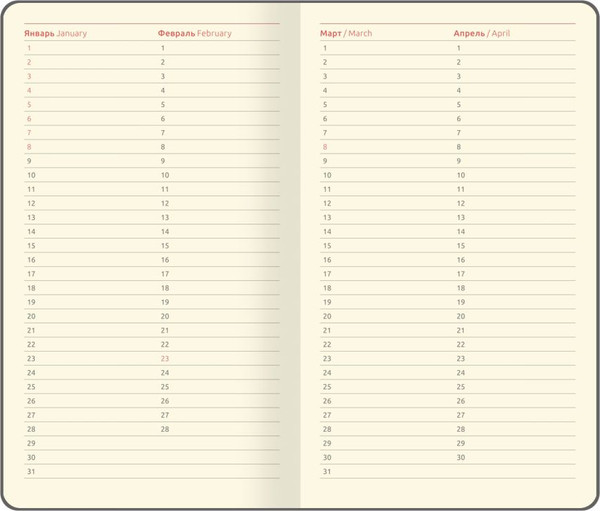
Task: Click the Март / March column header
Action: tap(346, 33)
